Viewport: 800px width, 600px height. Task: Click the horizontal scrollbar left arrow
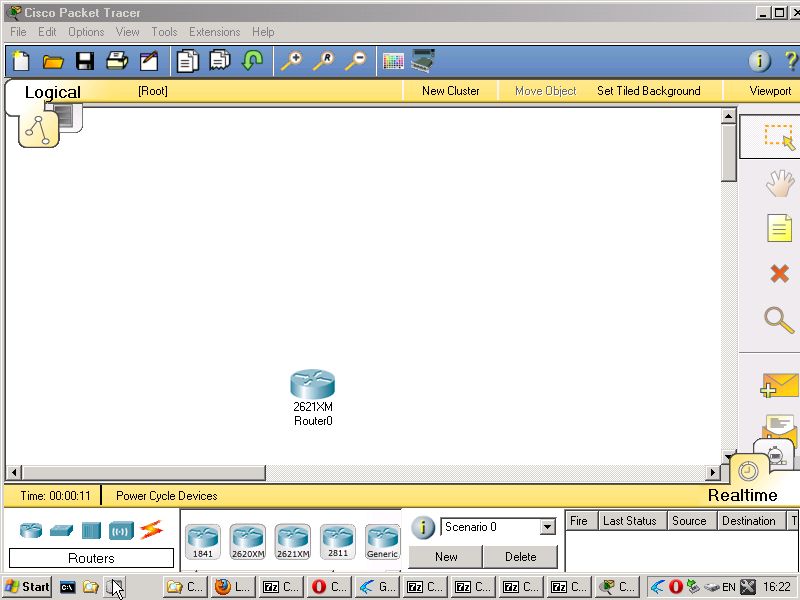click(14, 472)
